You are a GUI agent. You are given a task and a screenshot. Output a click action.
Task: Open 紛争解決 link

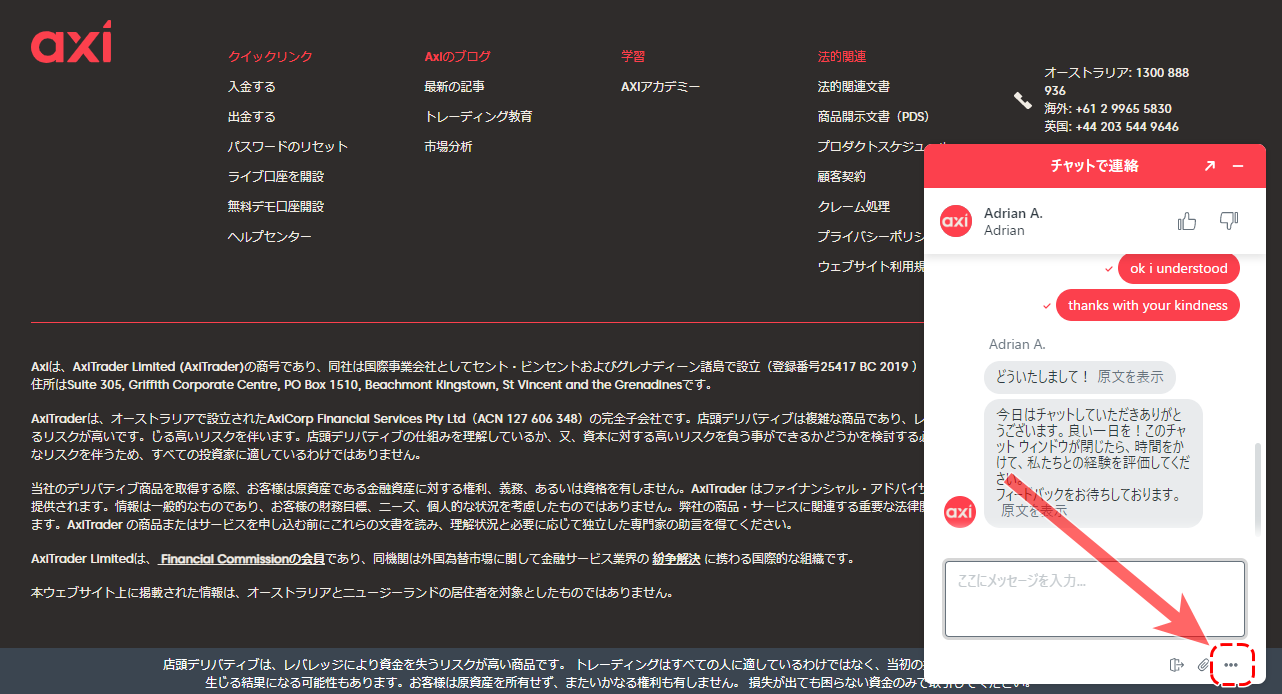coord(676,559)
